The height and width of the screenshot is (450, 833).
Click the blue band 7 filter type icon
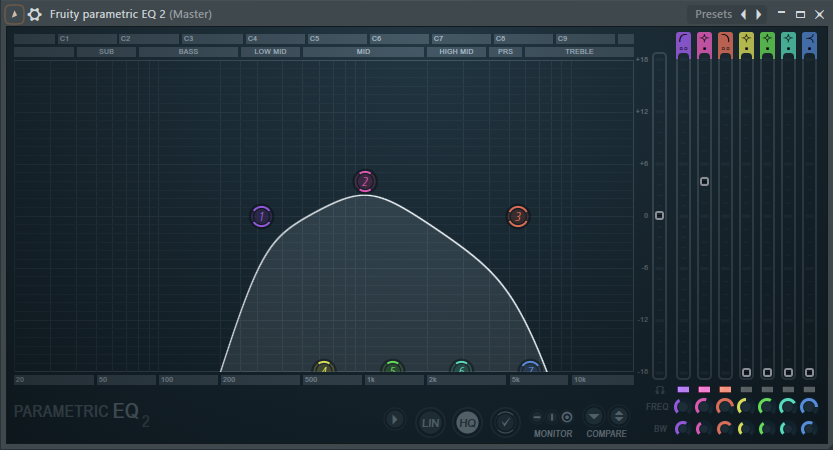(x=809, y=43)
